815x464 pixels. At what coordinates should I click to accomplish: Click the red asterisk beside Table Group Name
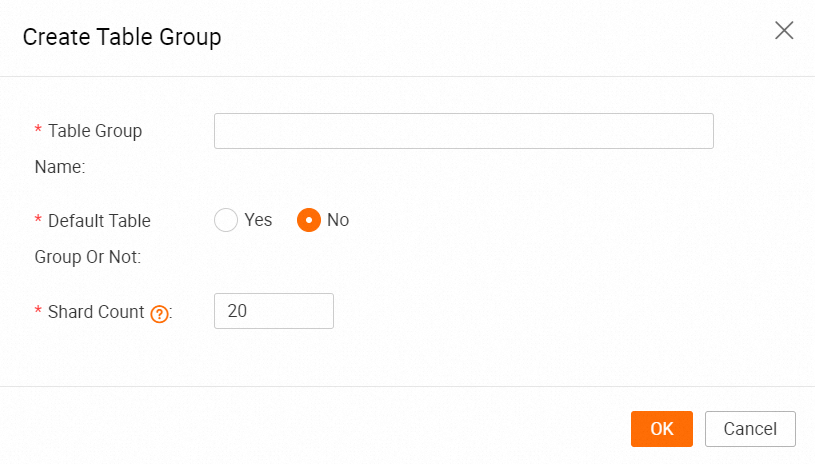[x=38, y=131]
